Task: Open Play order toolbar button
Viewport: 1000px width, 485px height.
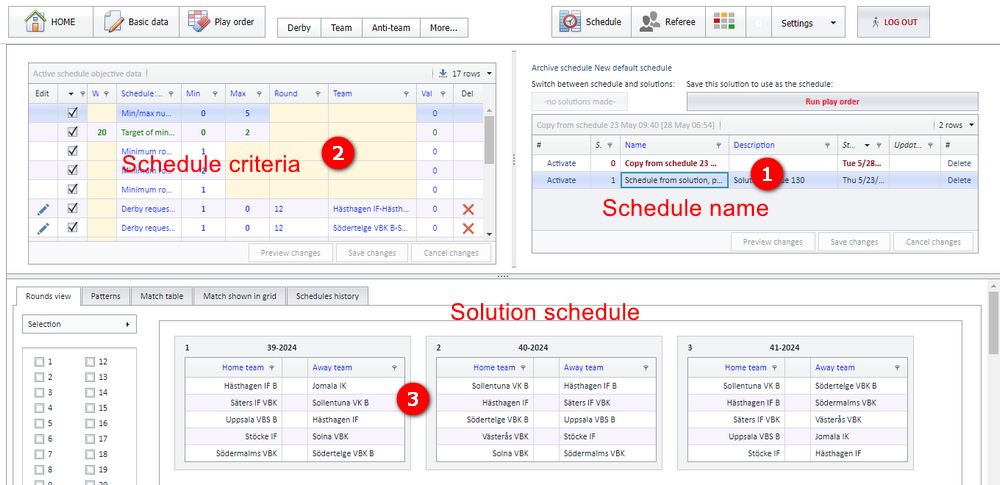Action: click(221, 22)
